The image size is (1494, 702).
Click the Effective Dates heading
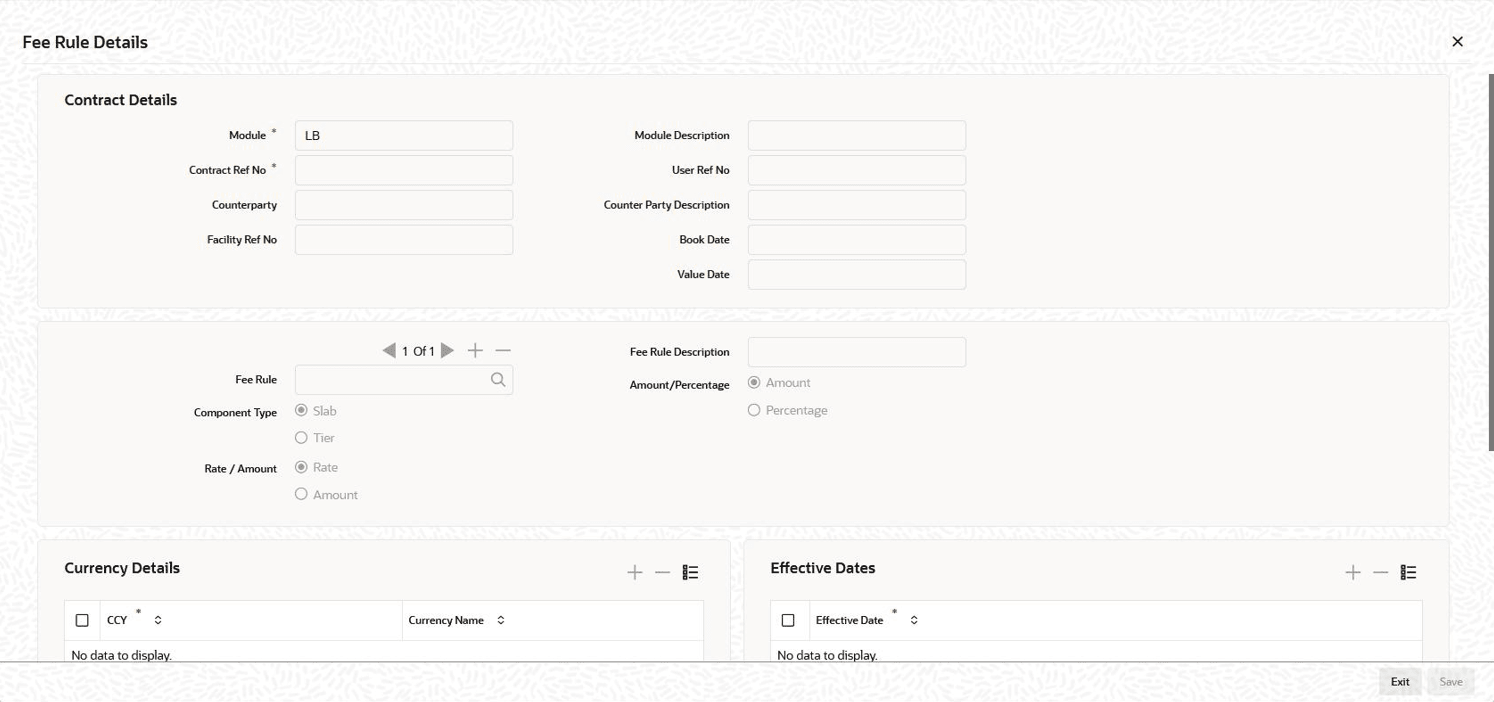click(823, 568)
